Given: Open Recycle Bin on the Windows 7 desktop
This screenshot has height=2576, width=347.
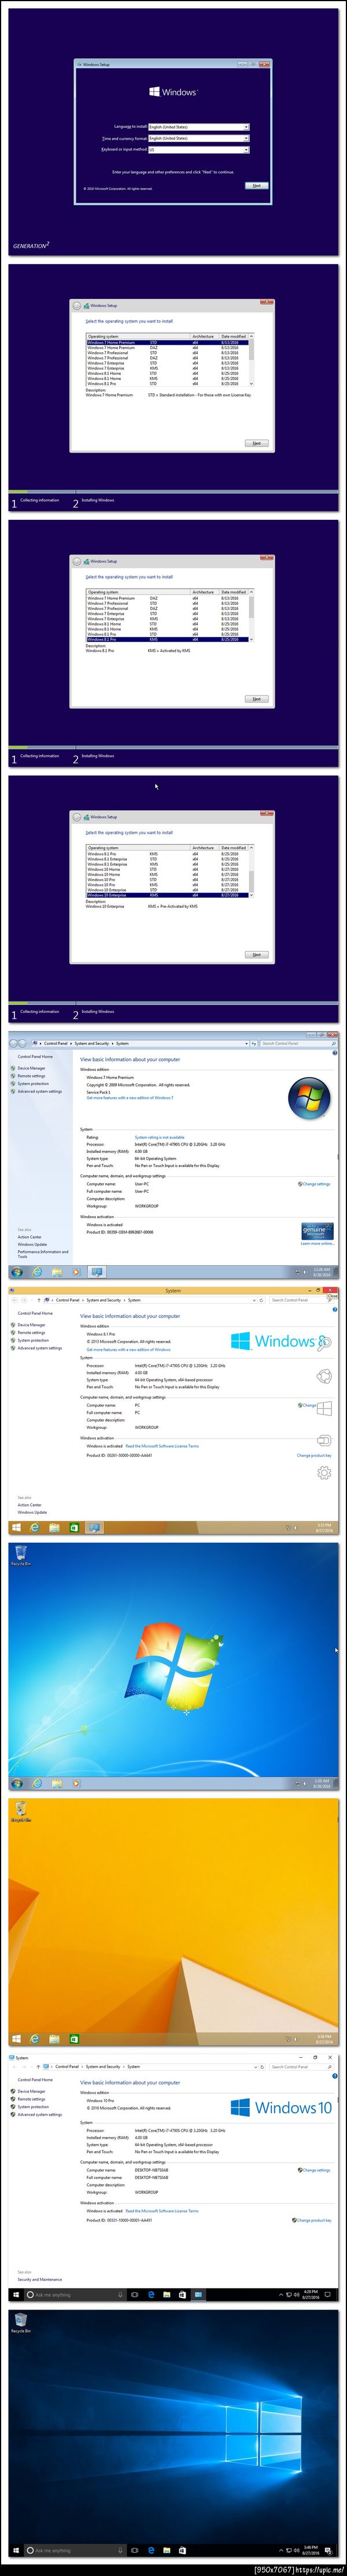Looking at the screenshot, I should coord(20,1555).
